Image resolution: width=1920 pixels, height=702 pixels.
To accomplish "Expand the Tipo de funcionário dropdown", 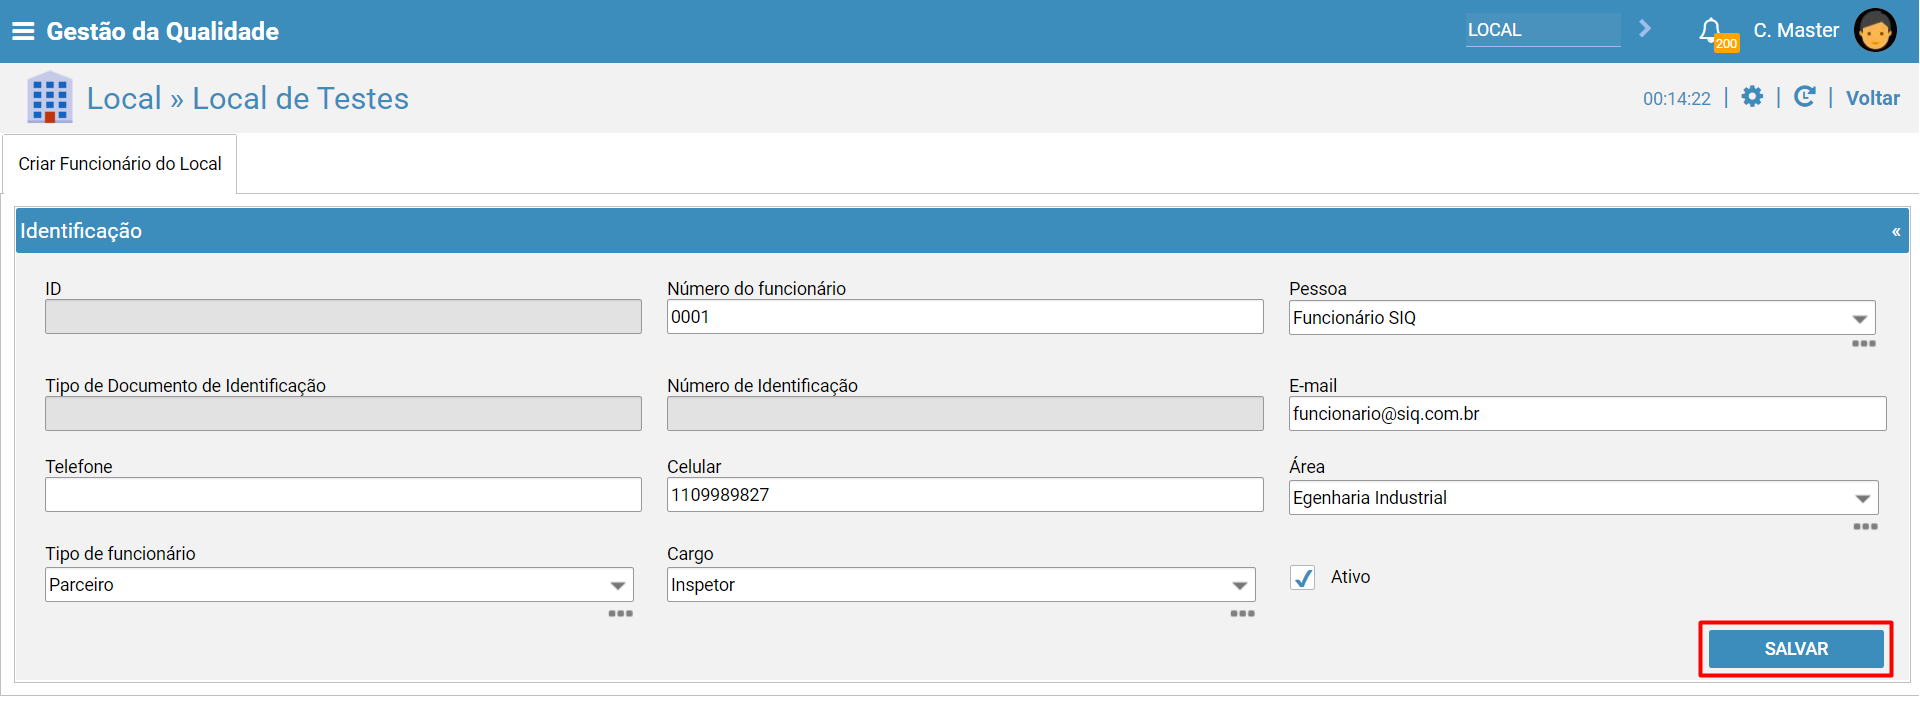I will click(618, 586).
